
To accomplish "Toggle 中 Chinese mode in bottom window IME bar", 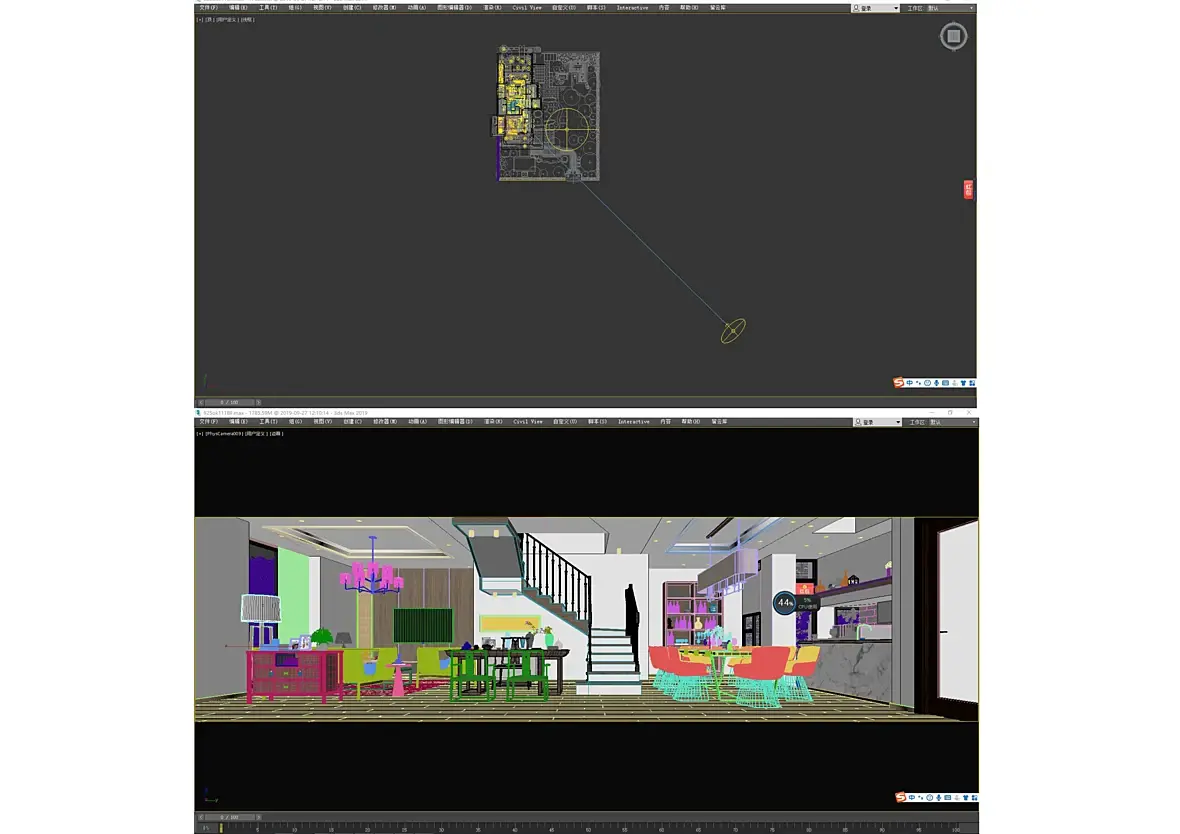I will [912, 797].
